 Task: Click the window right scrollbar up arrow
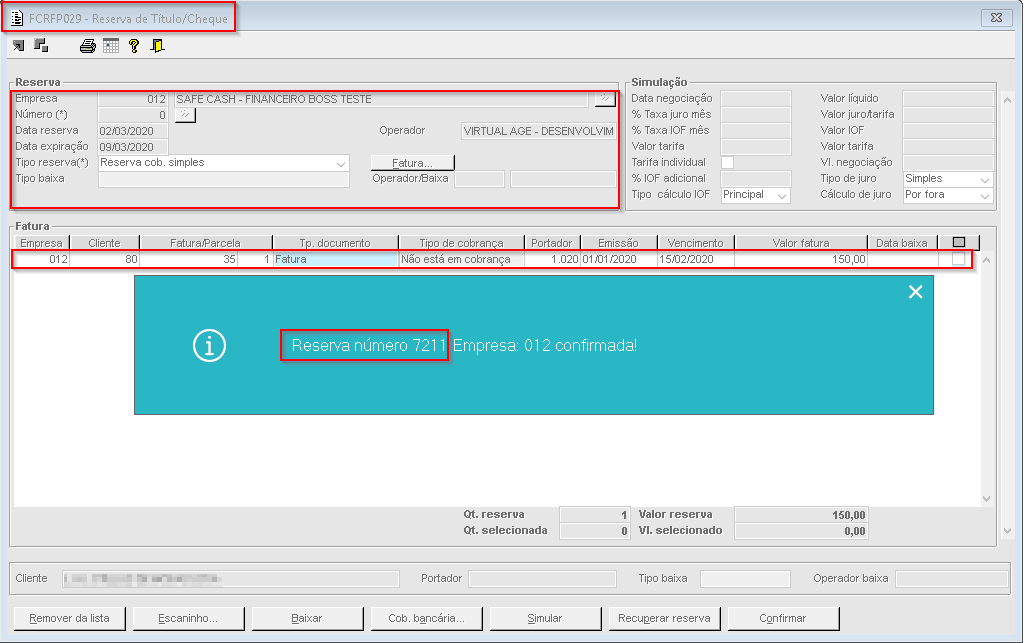(x=1007, y=101)
